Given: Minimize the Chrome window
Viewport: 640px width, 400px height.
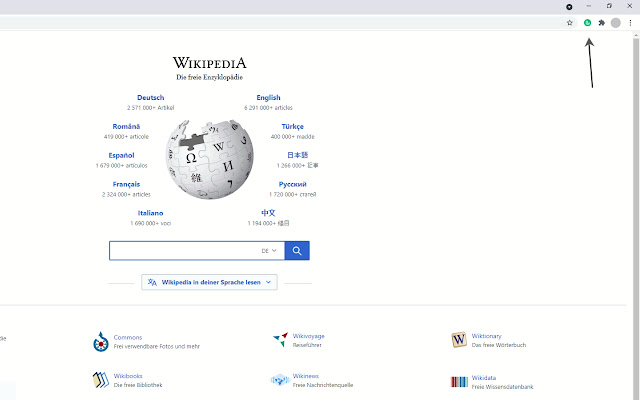Looking at the screenshot, I should [589, 6].
